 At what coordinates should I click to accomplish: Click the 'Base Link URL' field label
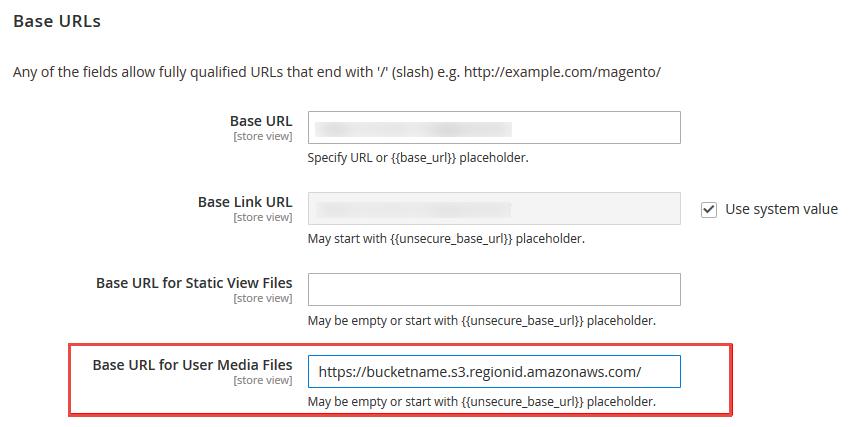245,202
